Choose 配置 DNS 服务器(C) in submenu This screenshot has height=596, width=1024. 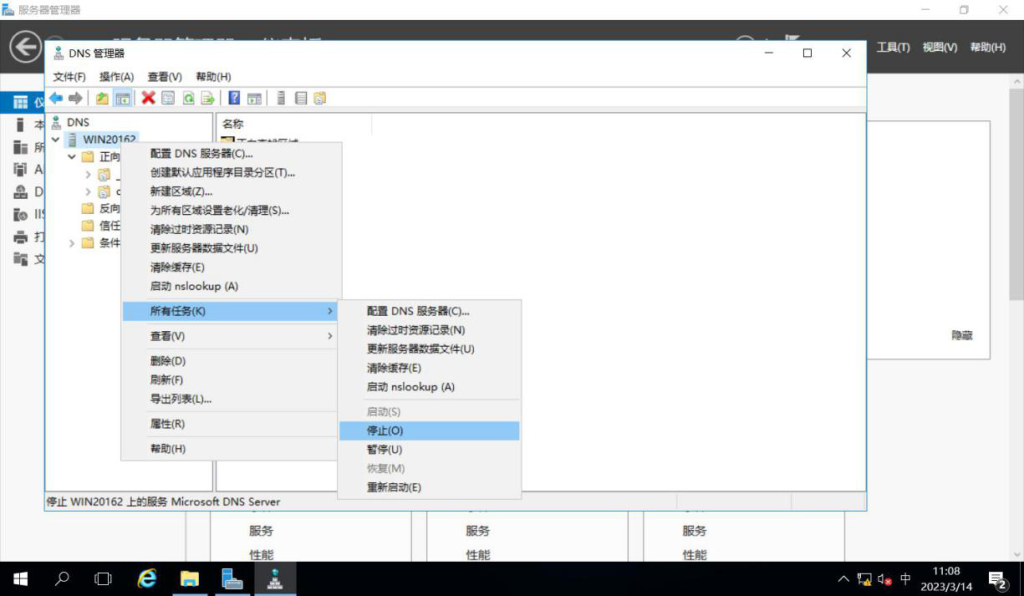point(429,311)
